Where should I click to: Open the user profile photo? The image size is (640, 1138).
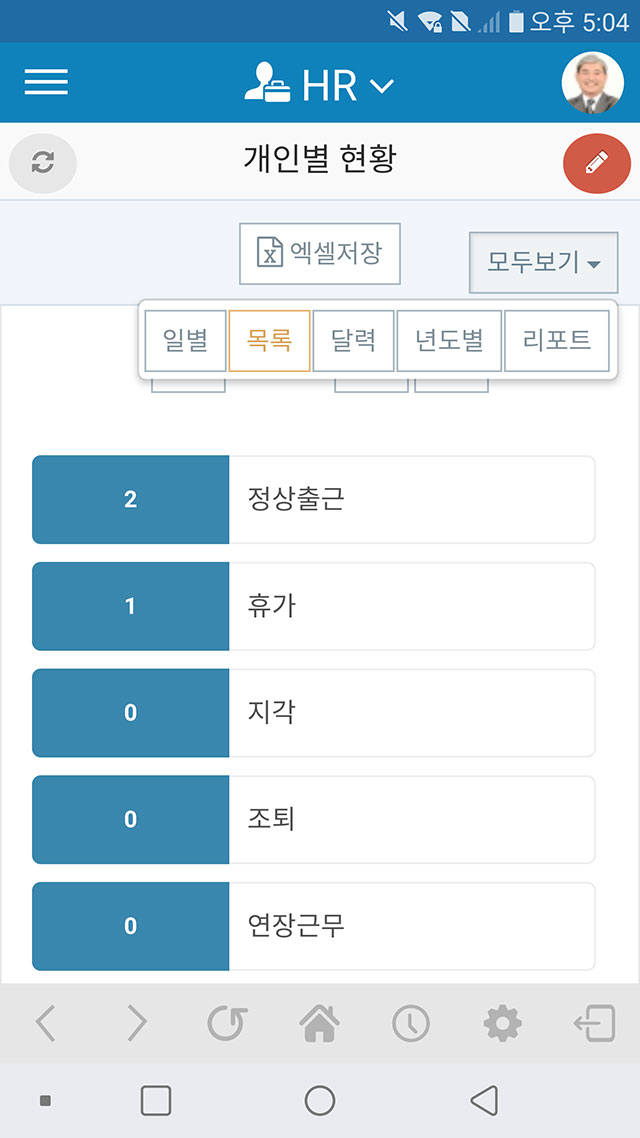pos(592,83)
